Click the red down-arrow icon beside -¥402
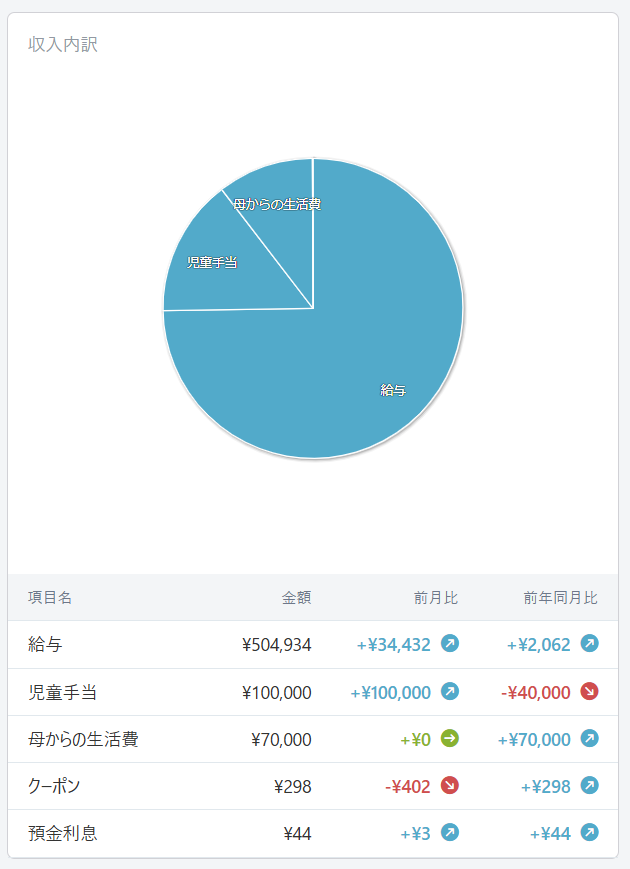The image size is (630, 869). [450, 786]
